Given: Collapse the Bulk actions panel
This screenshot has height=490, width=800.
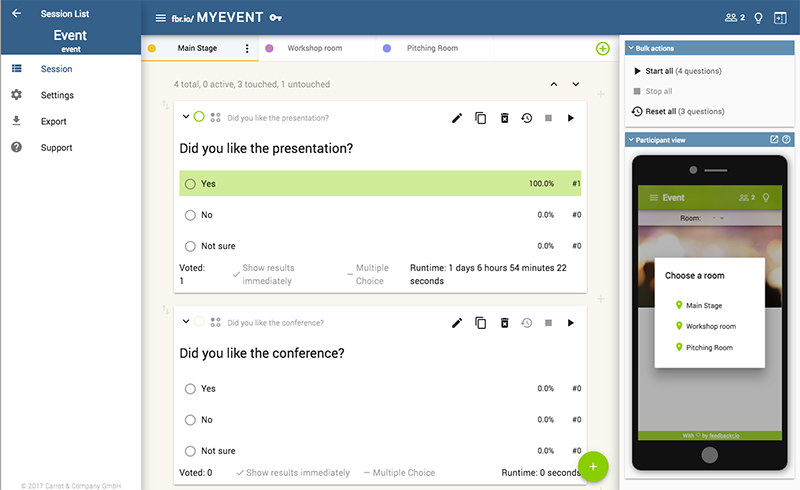Looking at the screenshot, I should click(x=630, y=48).
